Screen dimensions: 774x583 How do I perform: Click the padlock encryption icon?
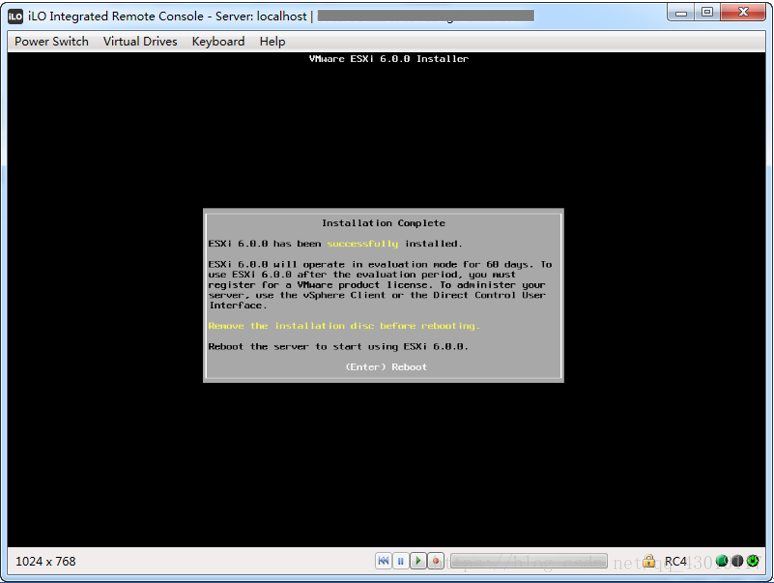coord(649,561)
